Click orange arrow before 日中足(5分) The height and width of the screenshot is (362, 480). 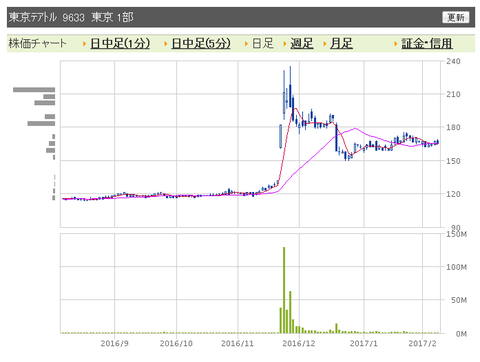[x=166, y=44]
